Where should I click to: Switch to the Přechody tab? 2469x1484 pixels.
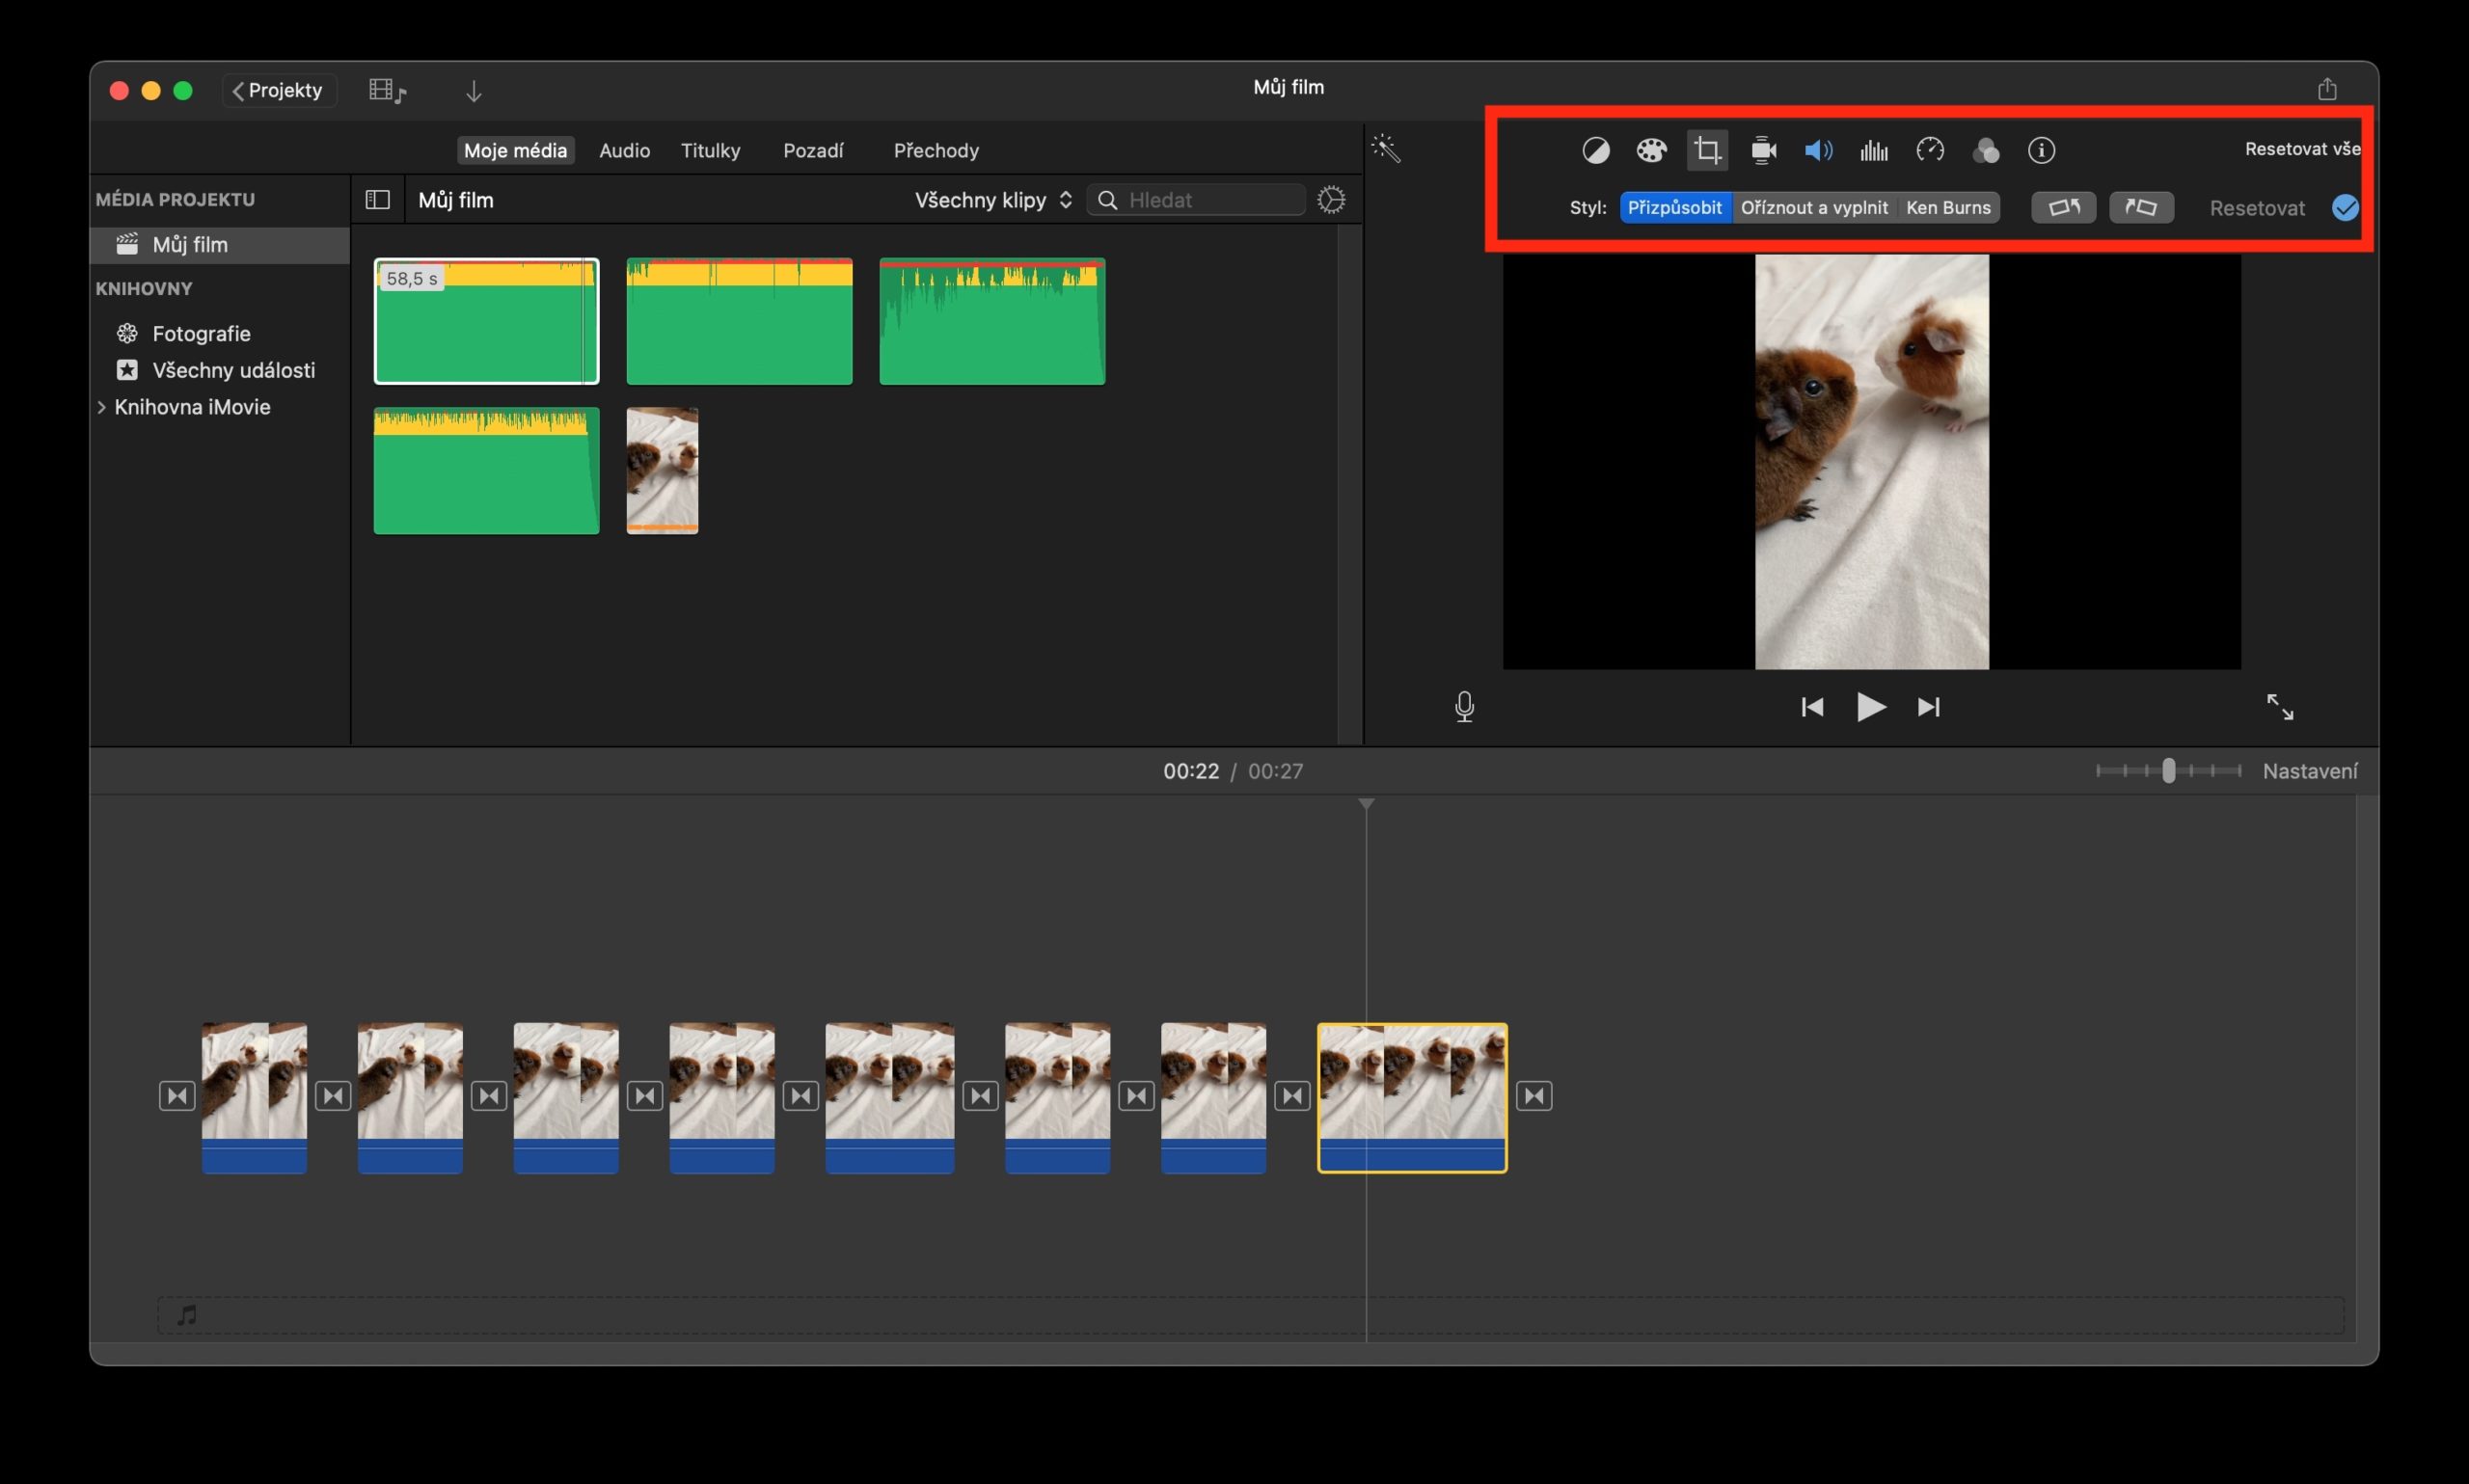coord(935,150)
